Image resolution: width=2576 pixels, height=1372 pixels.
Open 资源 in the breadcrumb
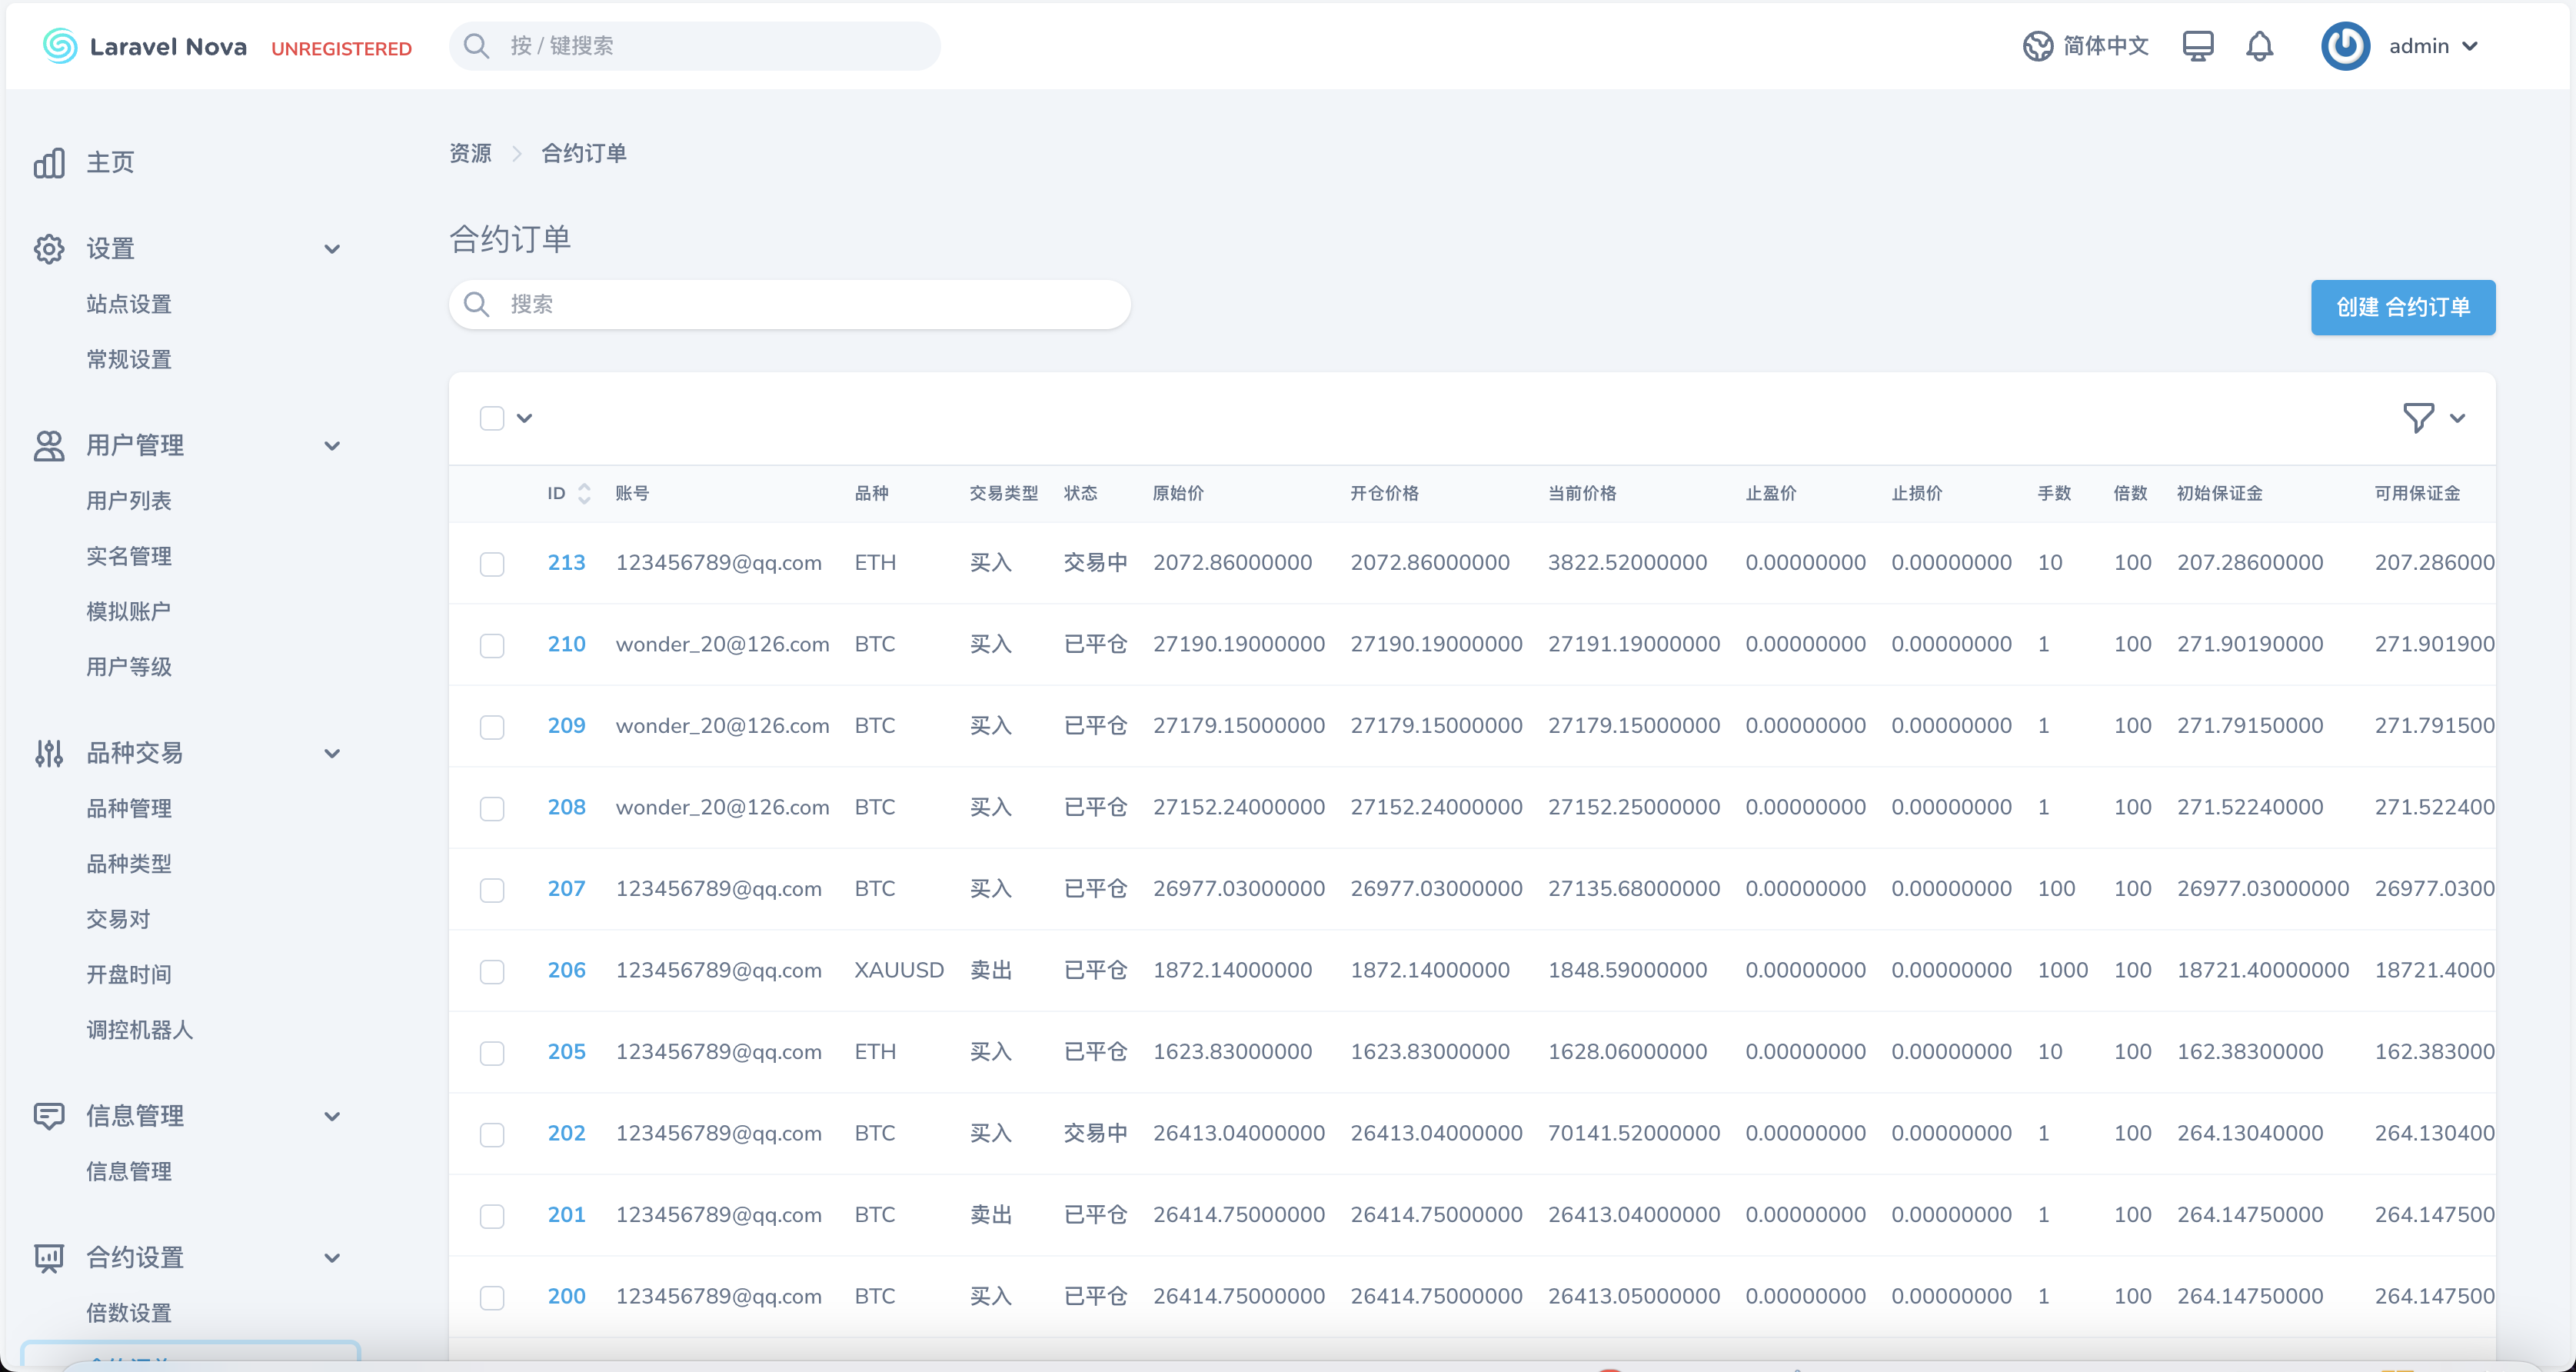(470, 152)
